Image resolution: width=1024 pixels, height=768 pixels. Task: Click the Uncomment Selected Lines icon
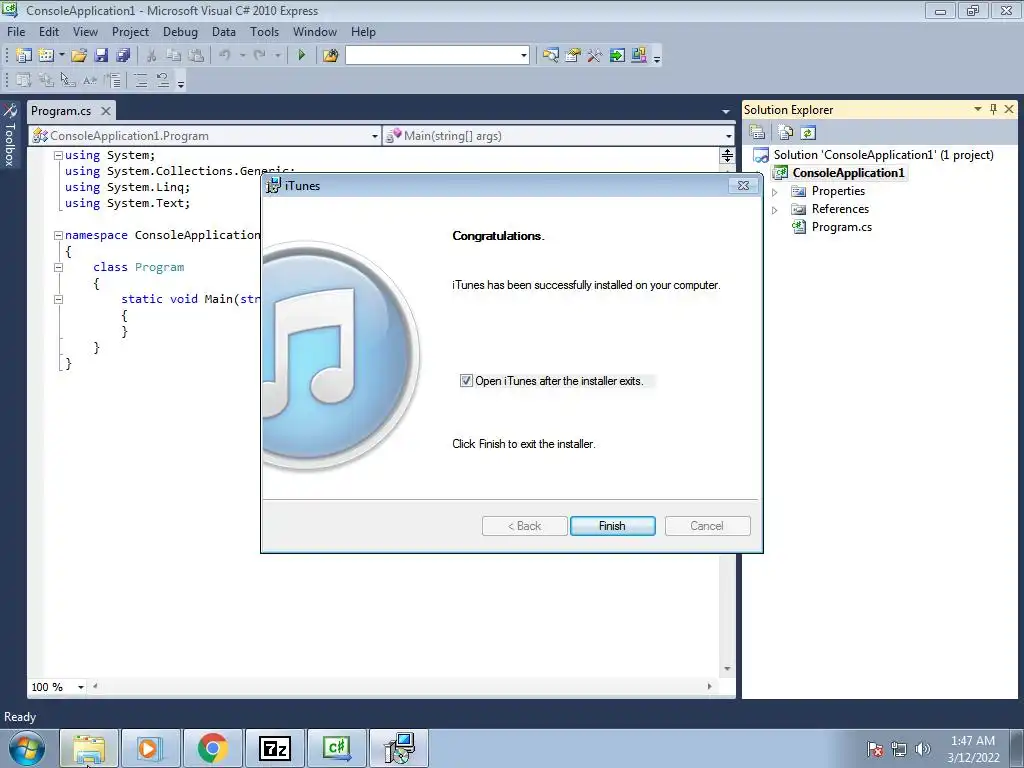pos(163,80)
